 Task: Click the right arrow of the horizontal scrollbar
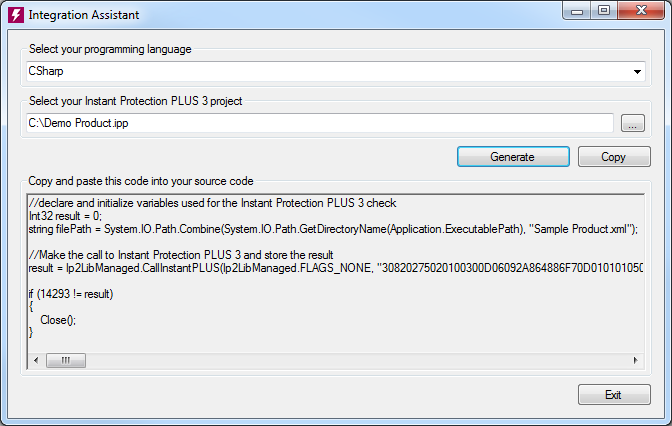[x=636, y=360]
